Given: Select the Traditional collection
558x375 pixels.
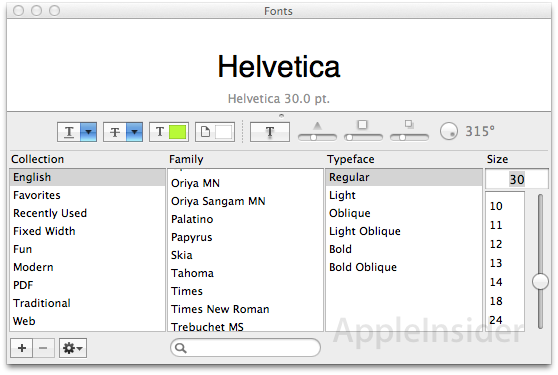Looking at the screenshot, I should (88, 303).
